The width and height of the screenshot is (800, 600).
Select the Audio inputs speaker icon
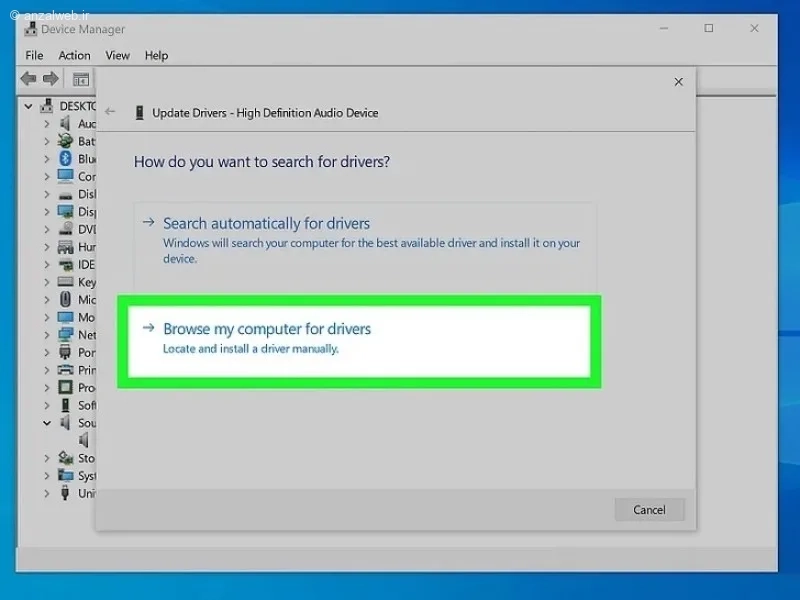click(x=65, y=123)
